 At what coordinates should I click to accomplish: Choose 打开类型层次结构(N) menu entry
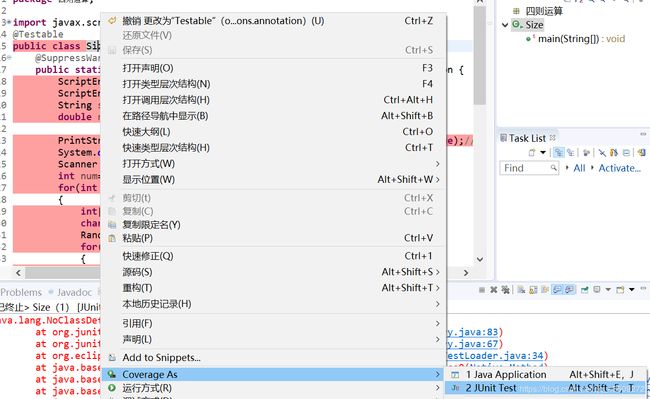coord(274,84)
